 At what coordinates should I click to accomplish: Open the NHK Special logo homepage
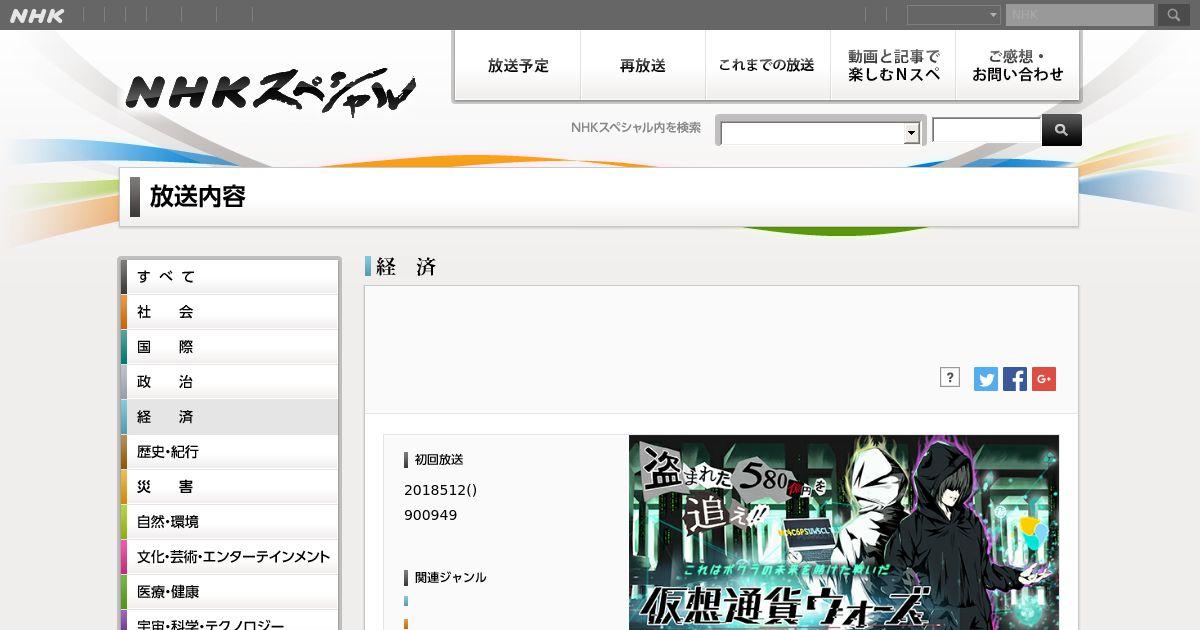tap(270, 93)
